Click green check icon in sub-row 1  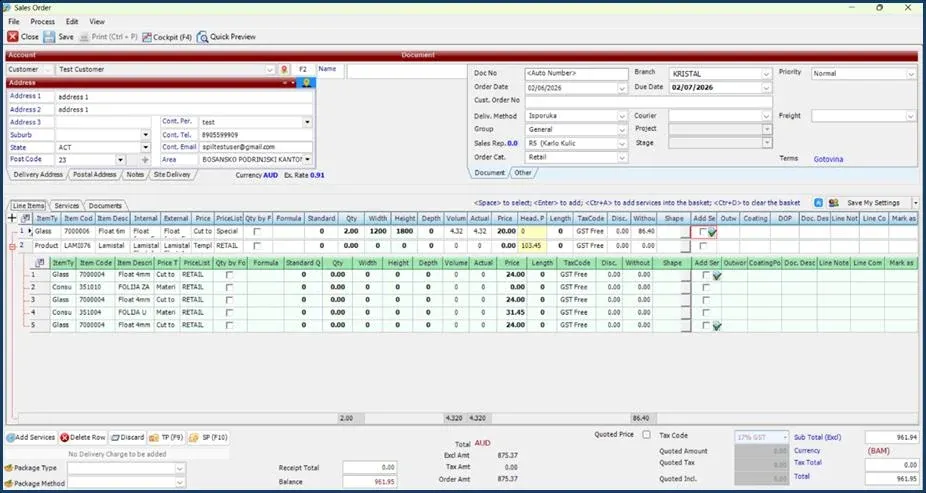click(716, 276)
